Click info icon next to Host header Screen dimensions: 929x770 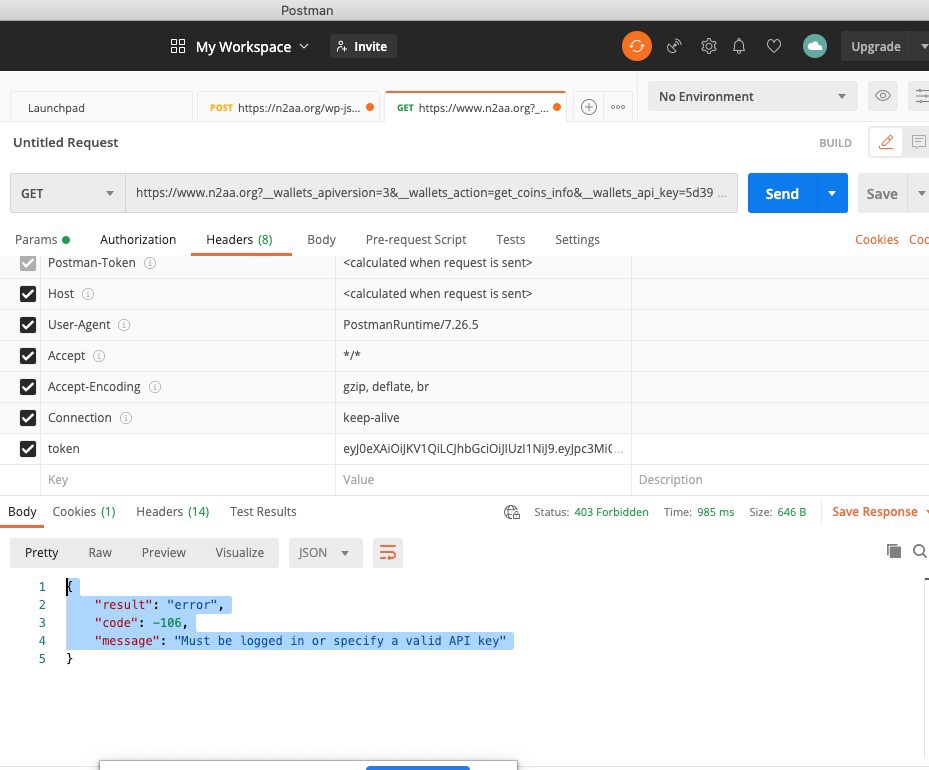coord(88,294)
